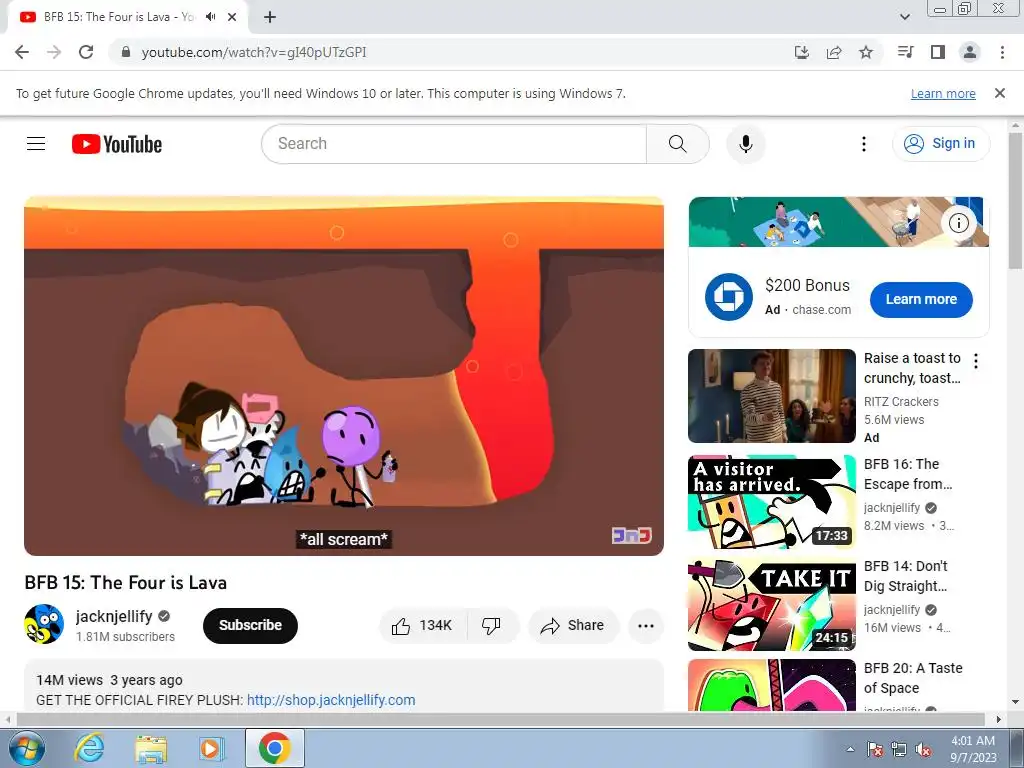Open the shop.jacknjellify.com link
The height and width of the screenshot is (768, 1024).
(331, 700)
